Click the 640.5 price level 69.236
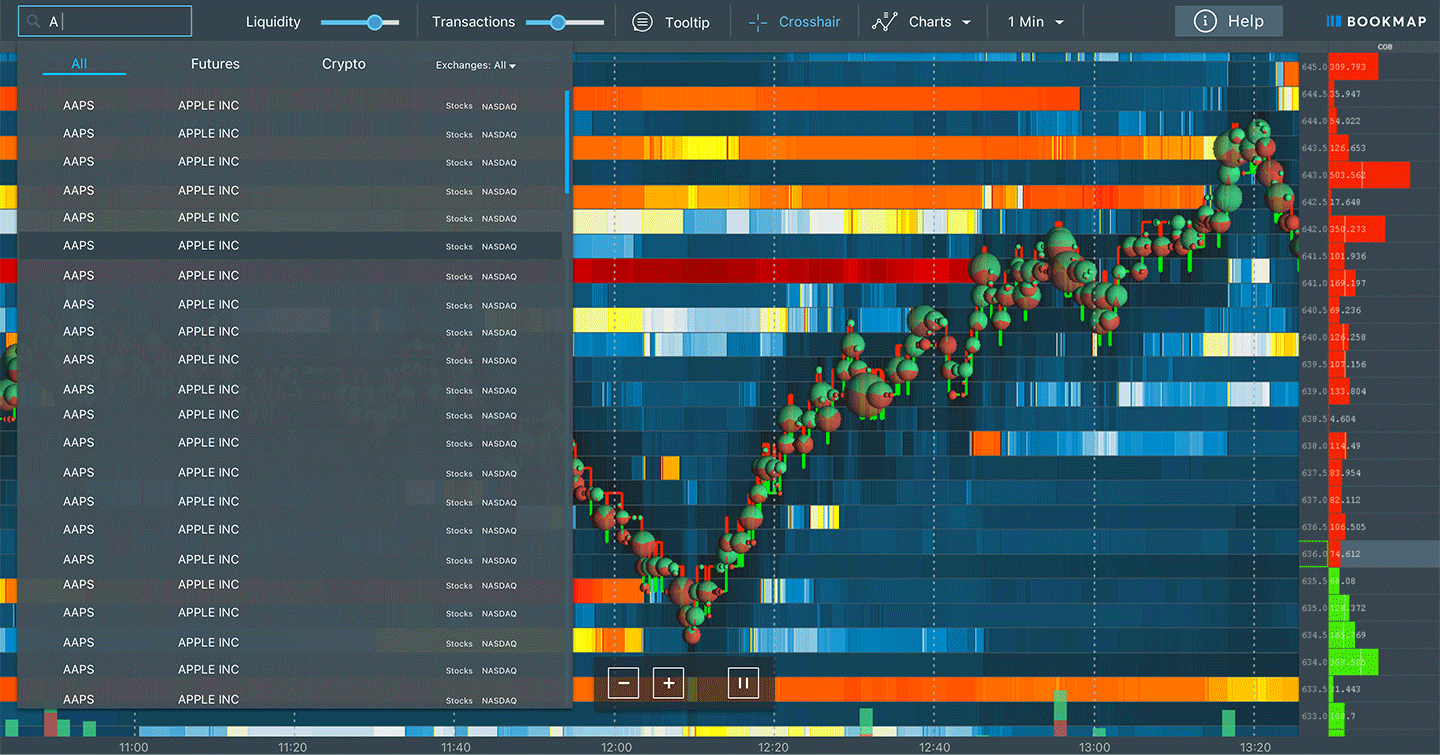This screenshot has width=1440, height=755. [1345, 310]
